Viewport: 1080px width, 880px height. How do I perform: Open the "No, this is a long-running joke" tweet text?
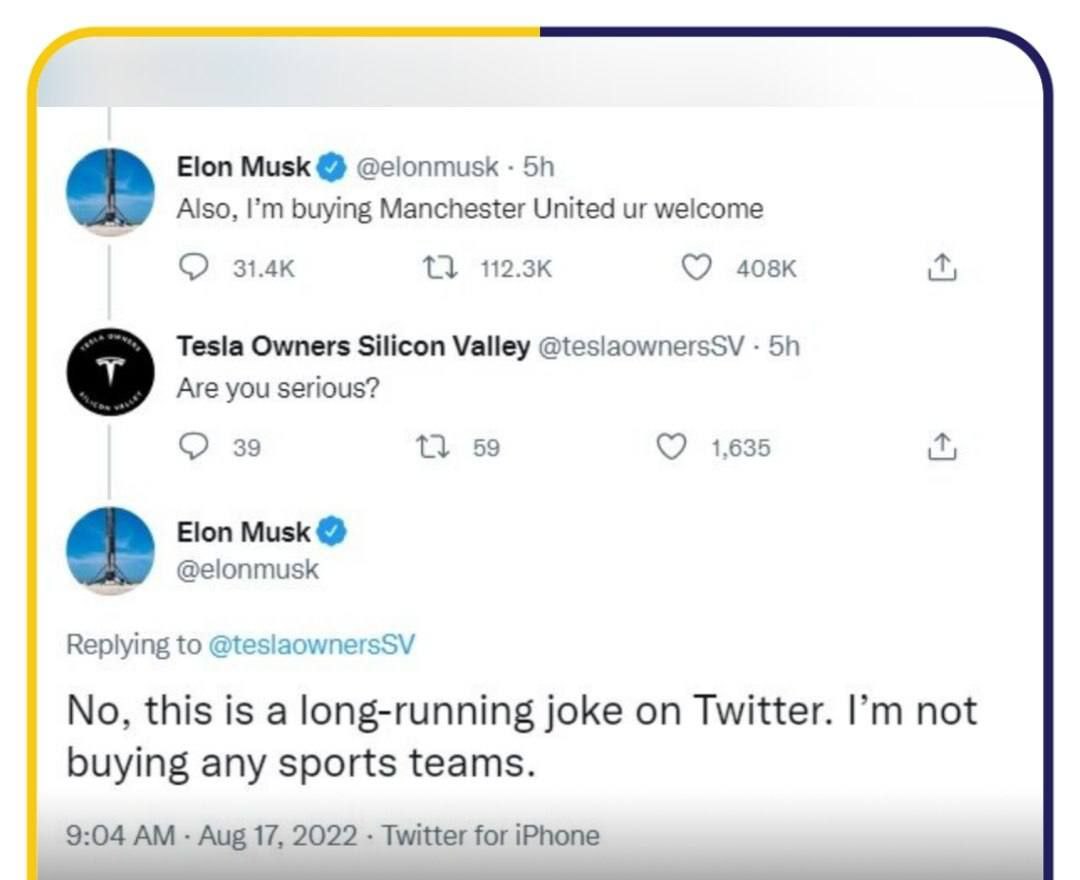pos(520,736)
